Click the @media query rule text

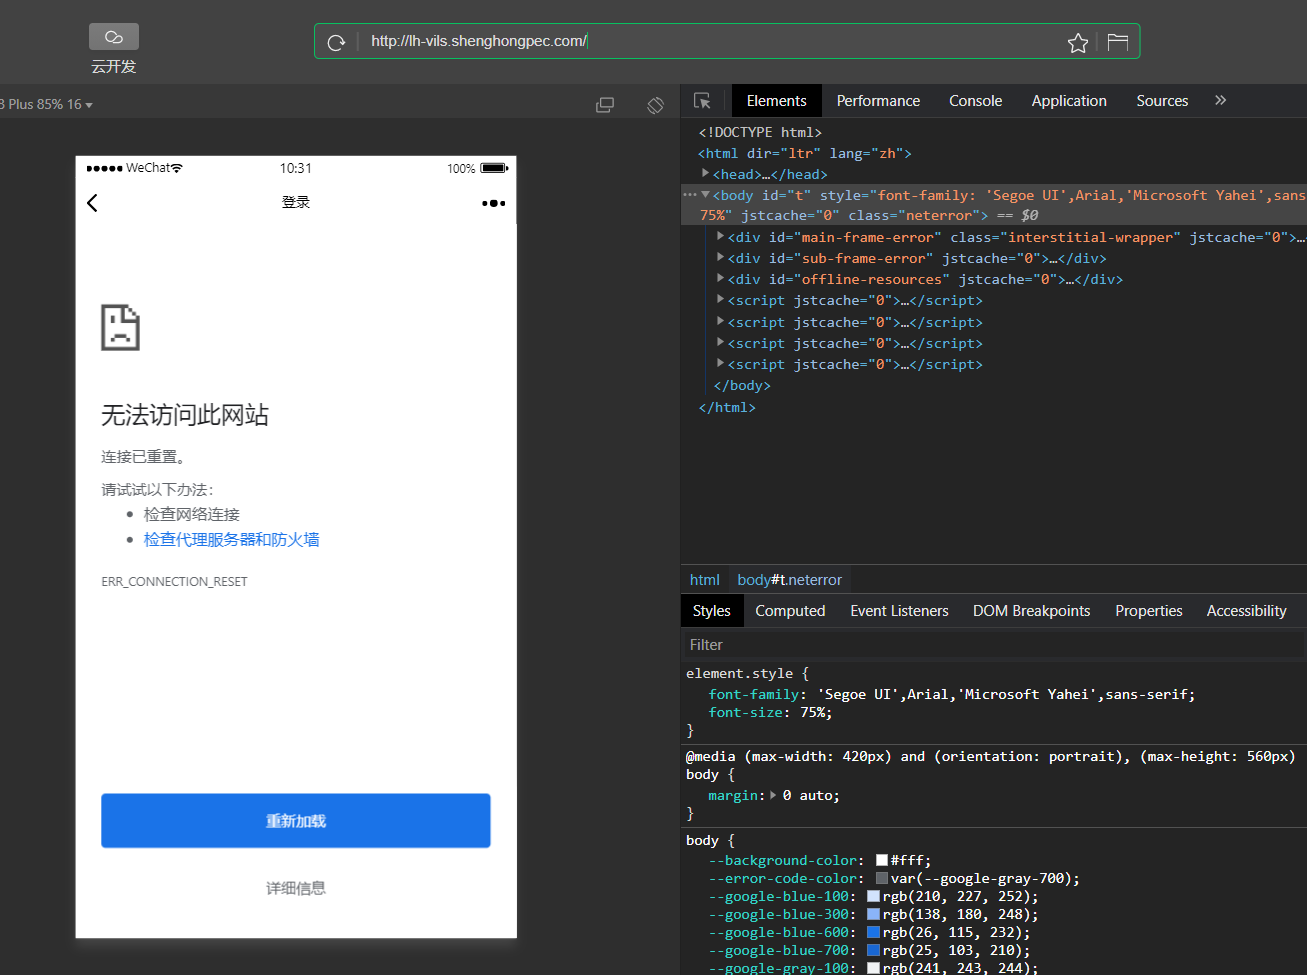click(x=990, y=757)
